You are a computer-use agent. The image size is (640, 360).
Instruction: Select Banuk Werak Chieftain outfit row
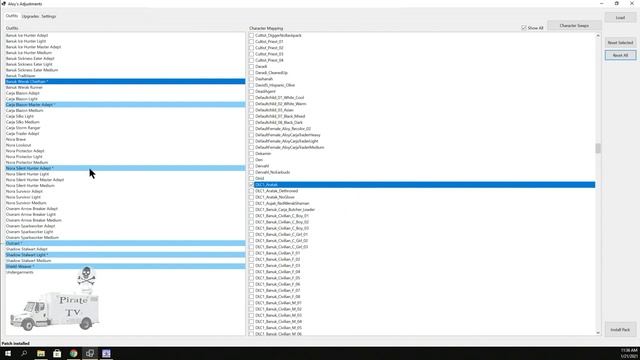click(x=125, y=82)
